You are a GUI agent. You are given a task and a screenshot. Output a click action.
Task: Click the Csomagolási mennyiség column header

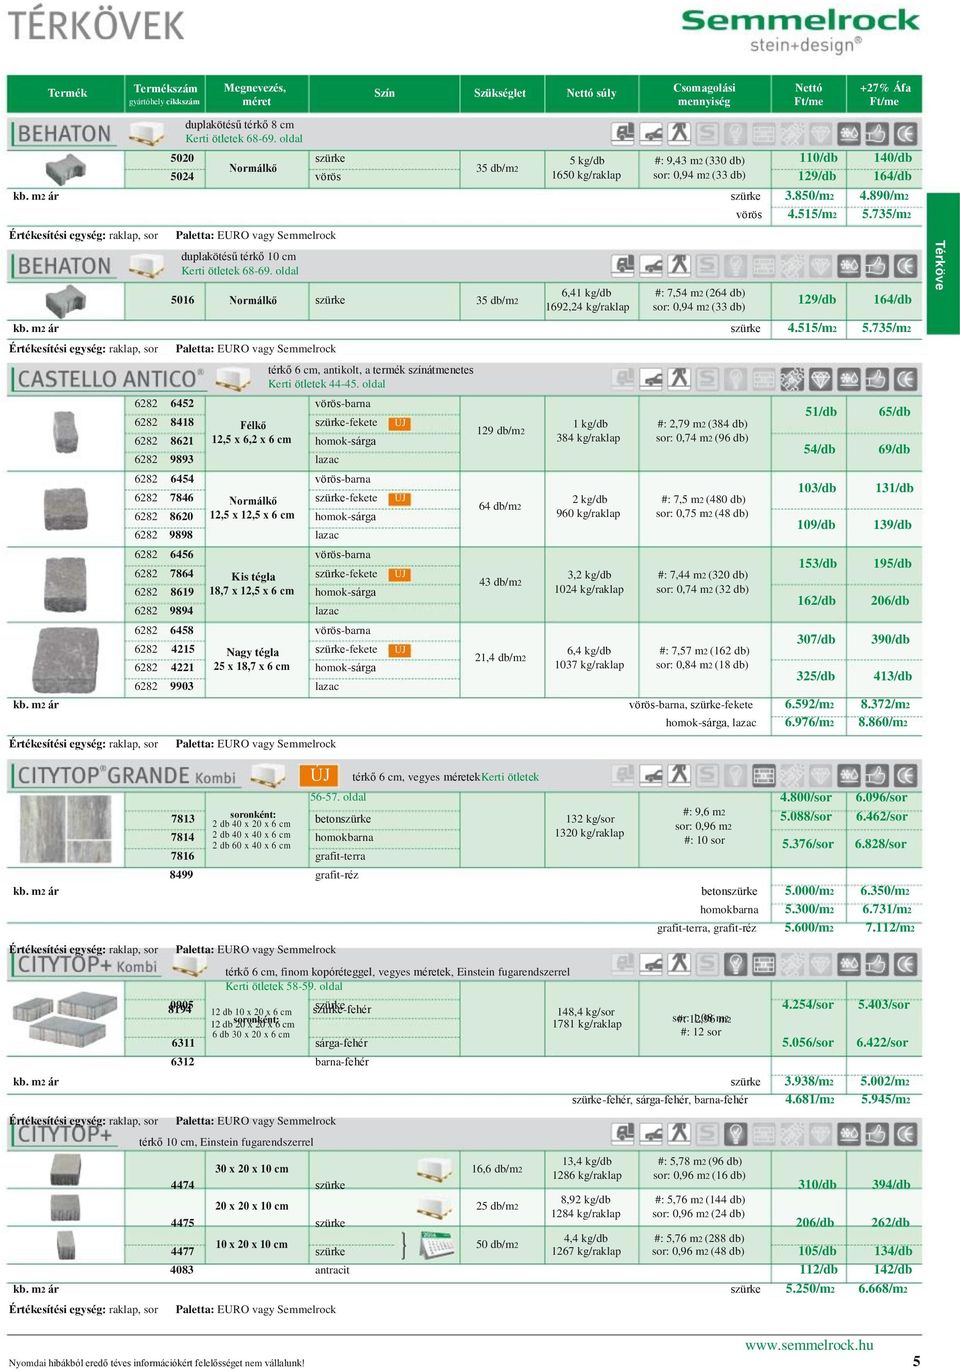[x=704, y=94]
